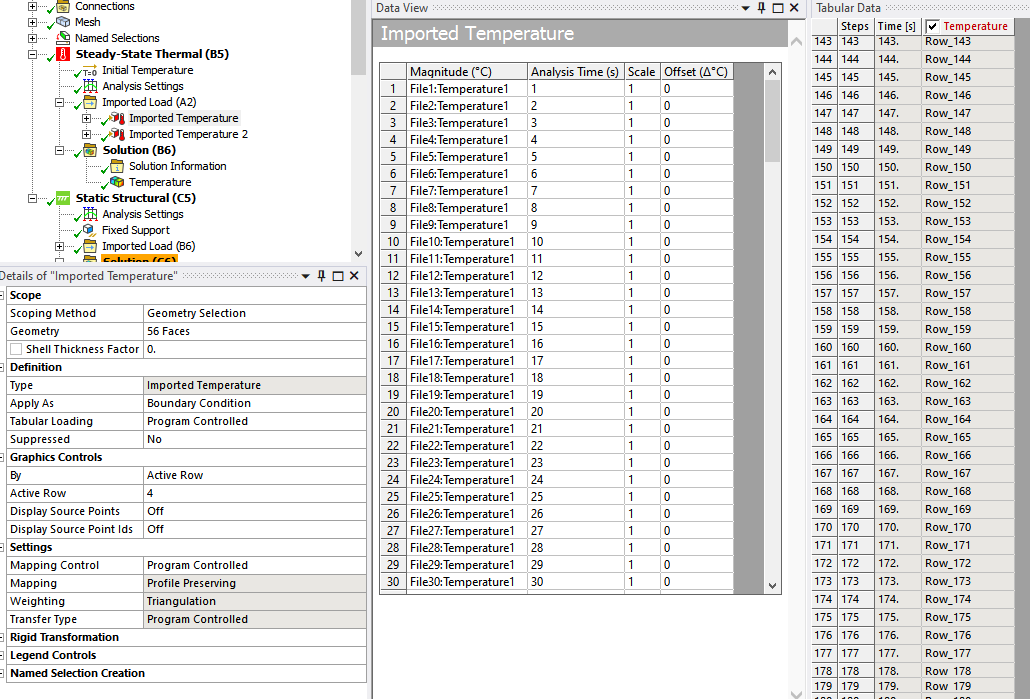Collapse the Steady-State Thermal (B5) node

tap(32, 55)
